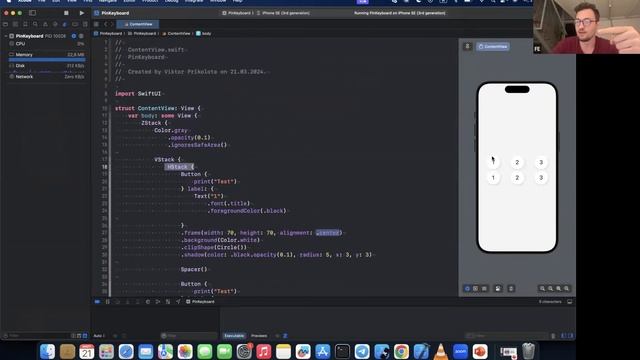Open the related items grid menu
Screen dimensions: 640x360
click(x=96, y=24)
